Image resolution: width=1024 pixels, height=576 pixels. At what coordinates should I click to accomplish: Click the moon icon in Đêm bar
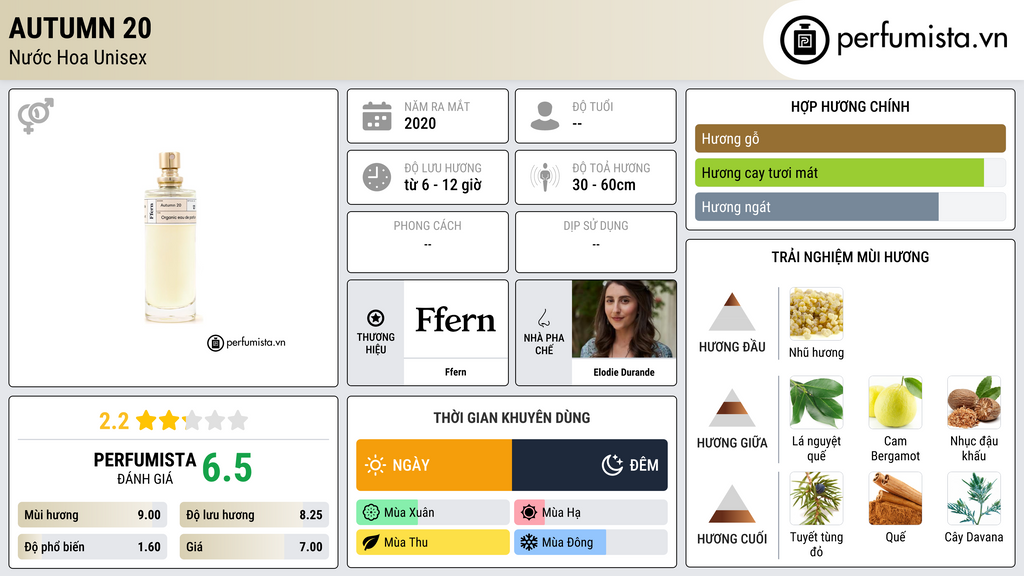point(612,465)
